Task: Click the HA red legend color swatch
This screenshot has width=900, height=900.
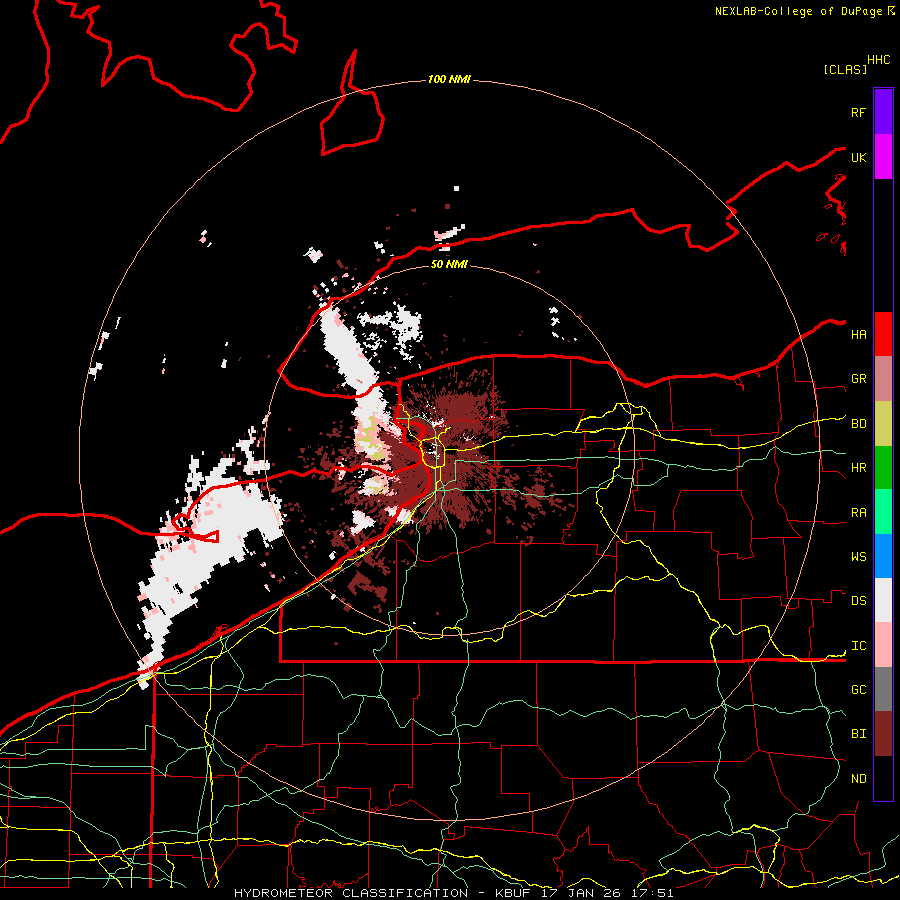Action: (x=883, y=334)
